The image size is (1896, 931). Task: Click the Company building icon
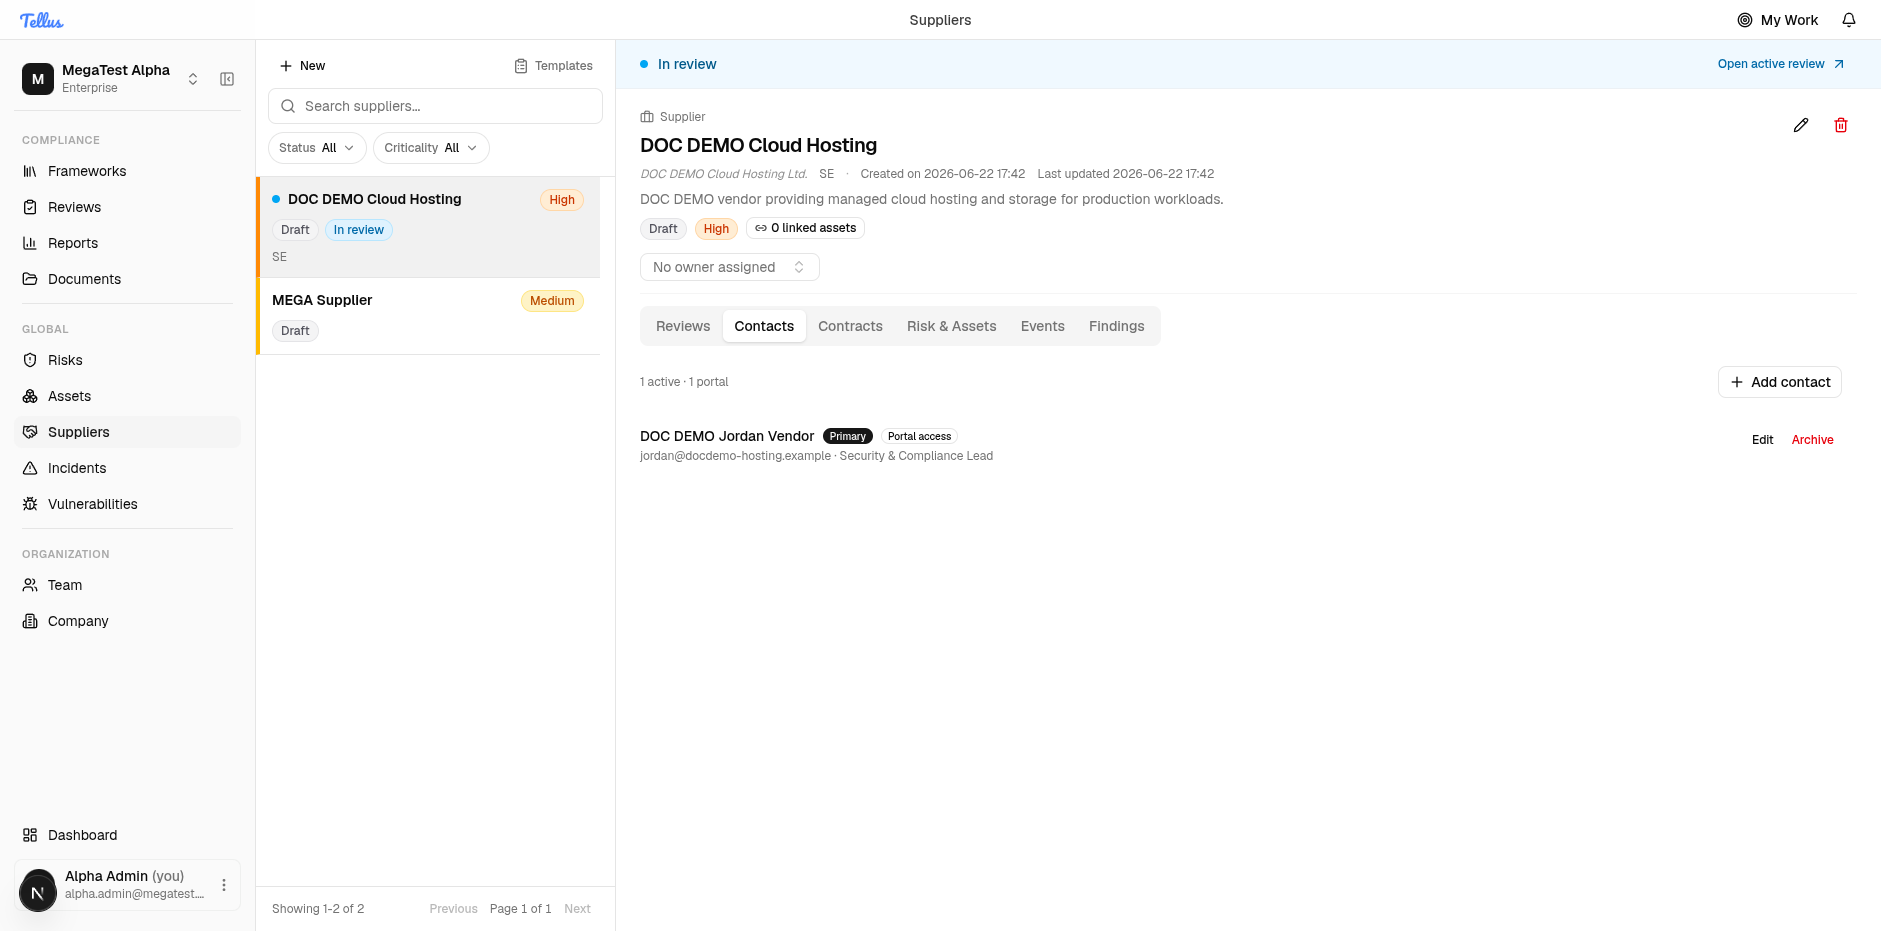coord(30,621)
